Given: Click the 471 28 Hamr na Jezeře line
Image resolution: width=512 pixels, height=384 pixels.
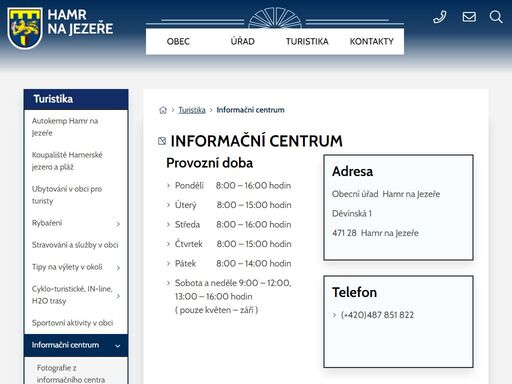Looking at the screenshot, I should pos(375,233).
